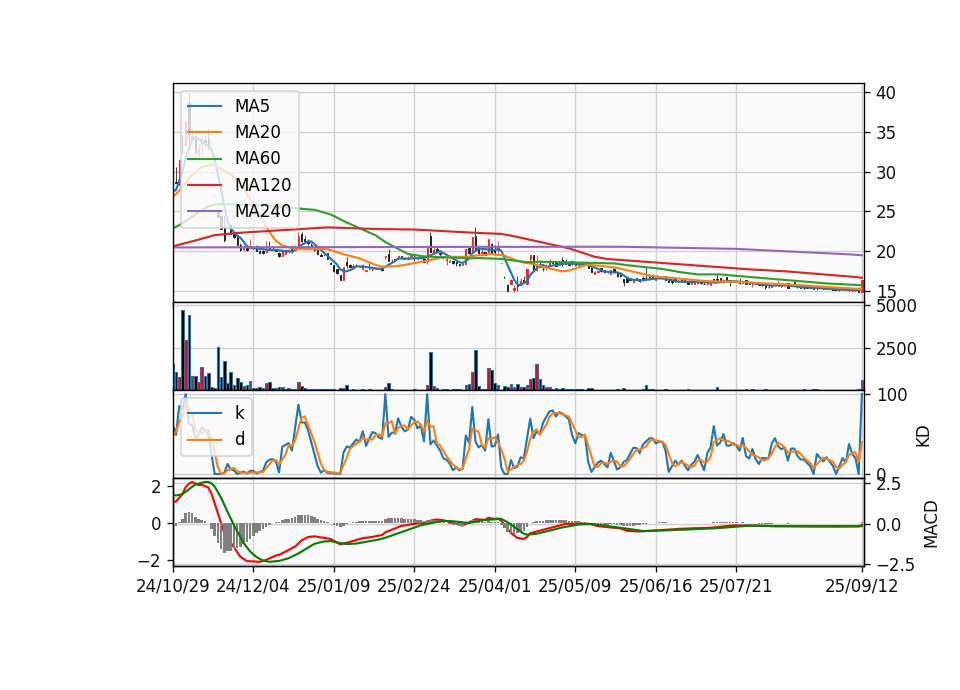Click the 25/07/21 date axis label
Image resolution: width=960 pixels, height=690 pixels.
coord(736,586)
